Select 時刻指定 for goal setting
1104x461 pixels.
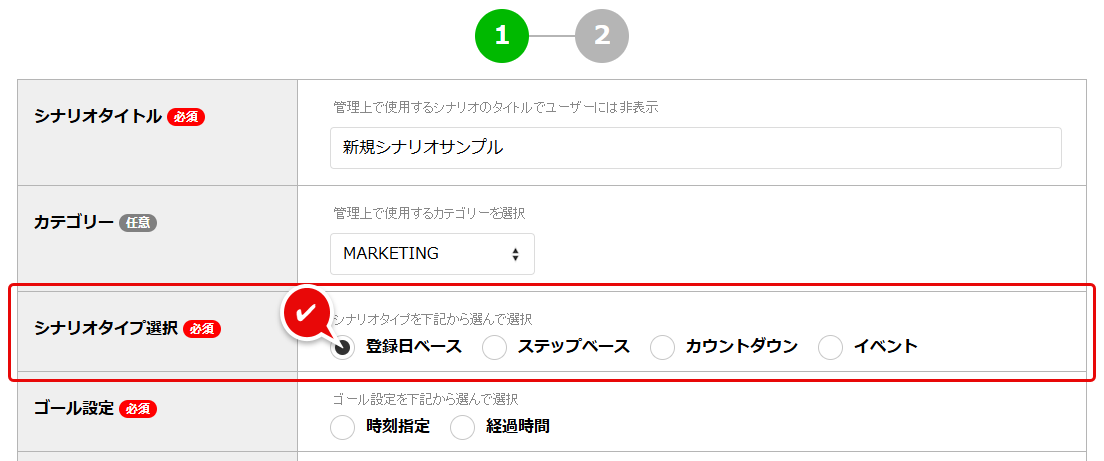pyautogui.click(x=343, y=427)
